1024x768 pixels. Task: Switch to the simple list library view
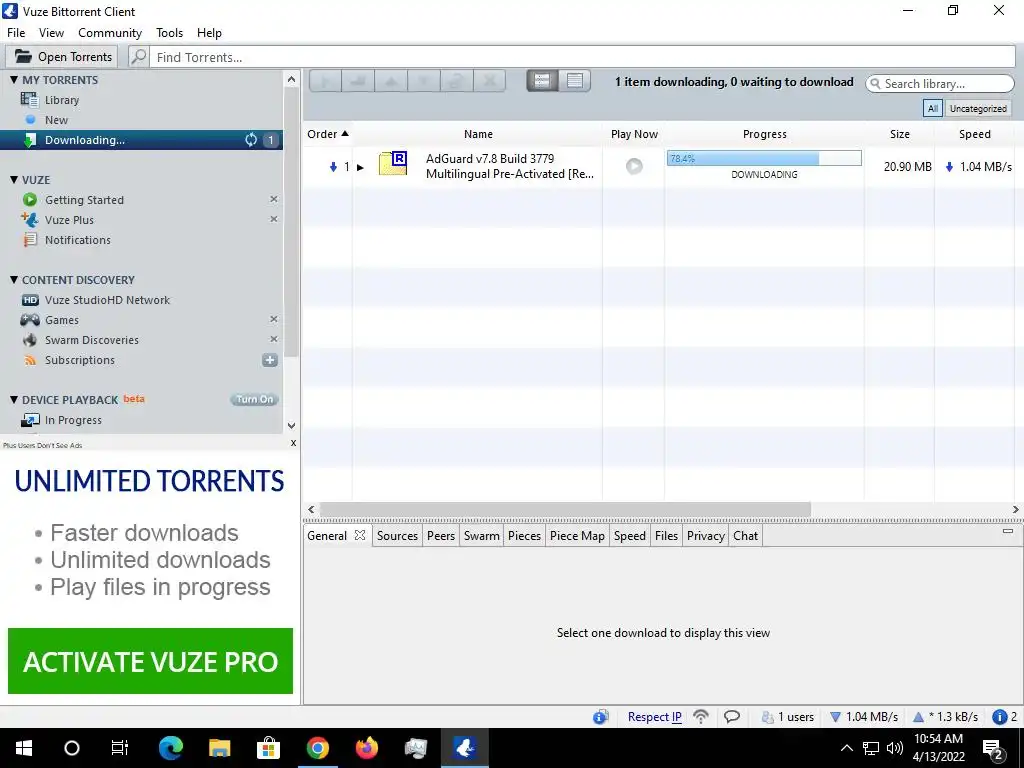click(x=575, y=80)
